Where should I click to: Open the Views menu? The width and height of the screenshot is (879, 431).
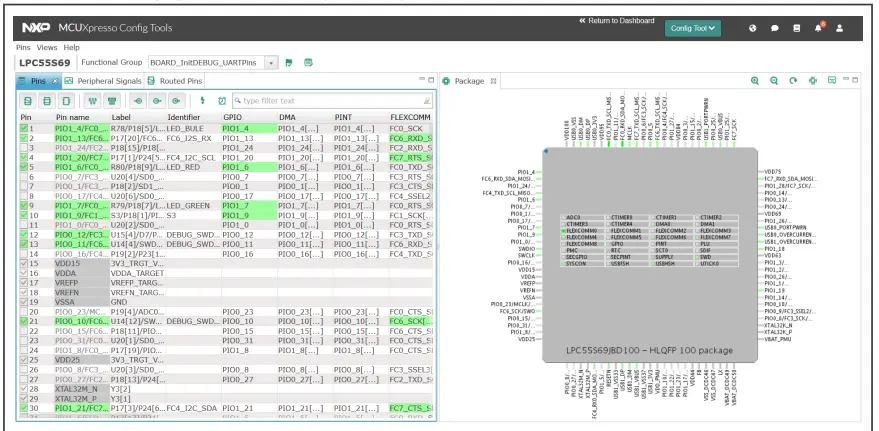pyautogui.click(x=47, y=48)
